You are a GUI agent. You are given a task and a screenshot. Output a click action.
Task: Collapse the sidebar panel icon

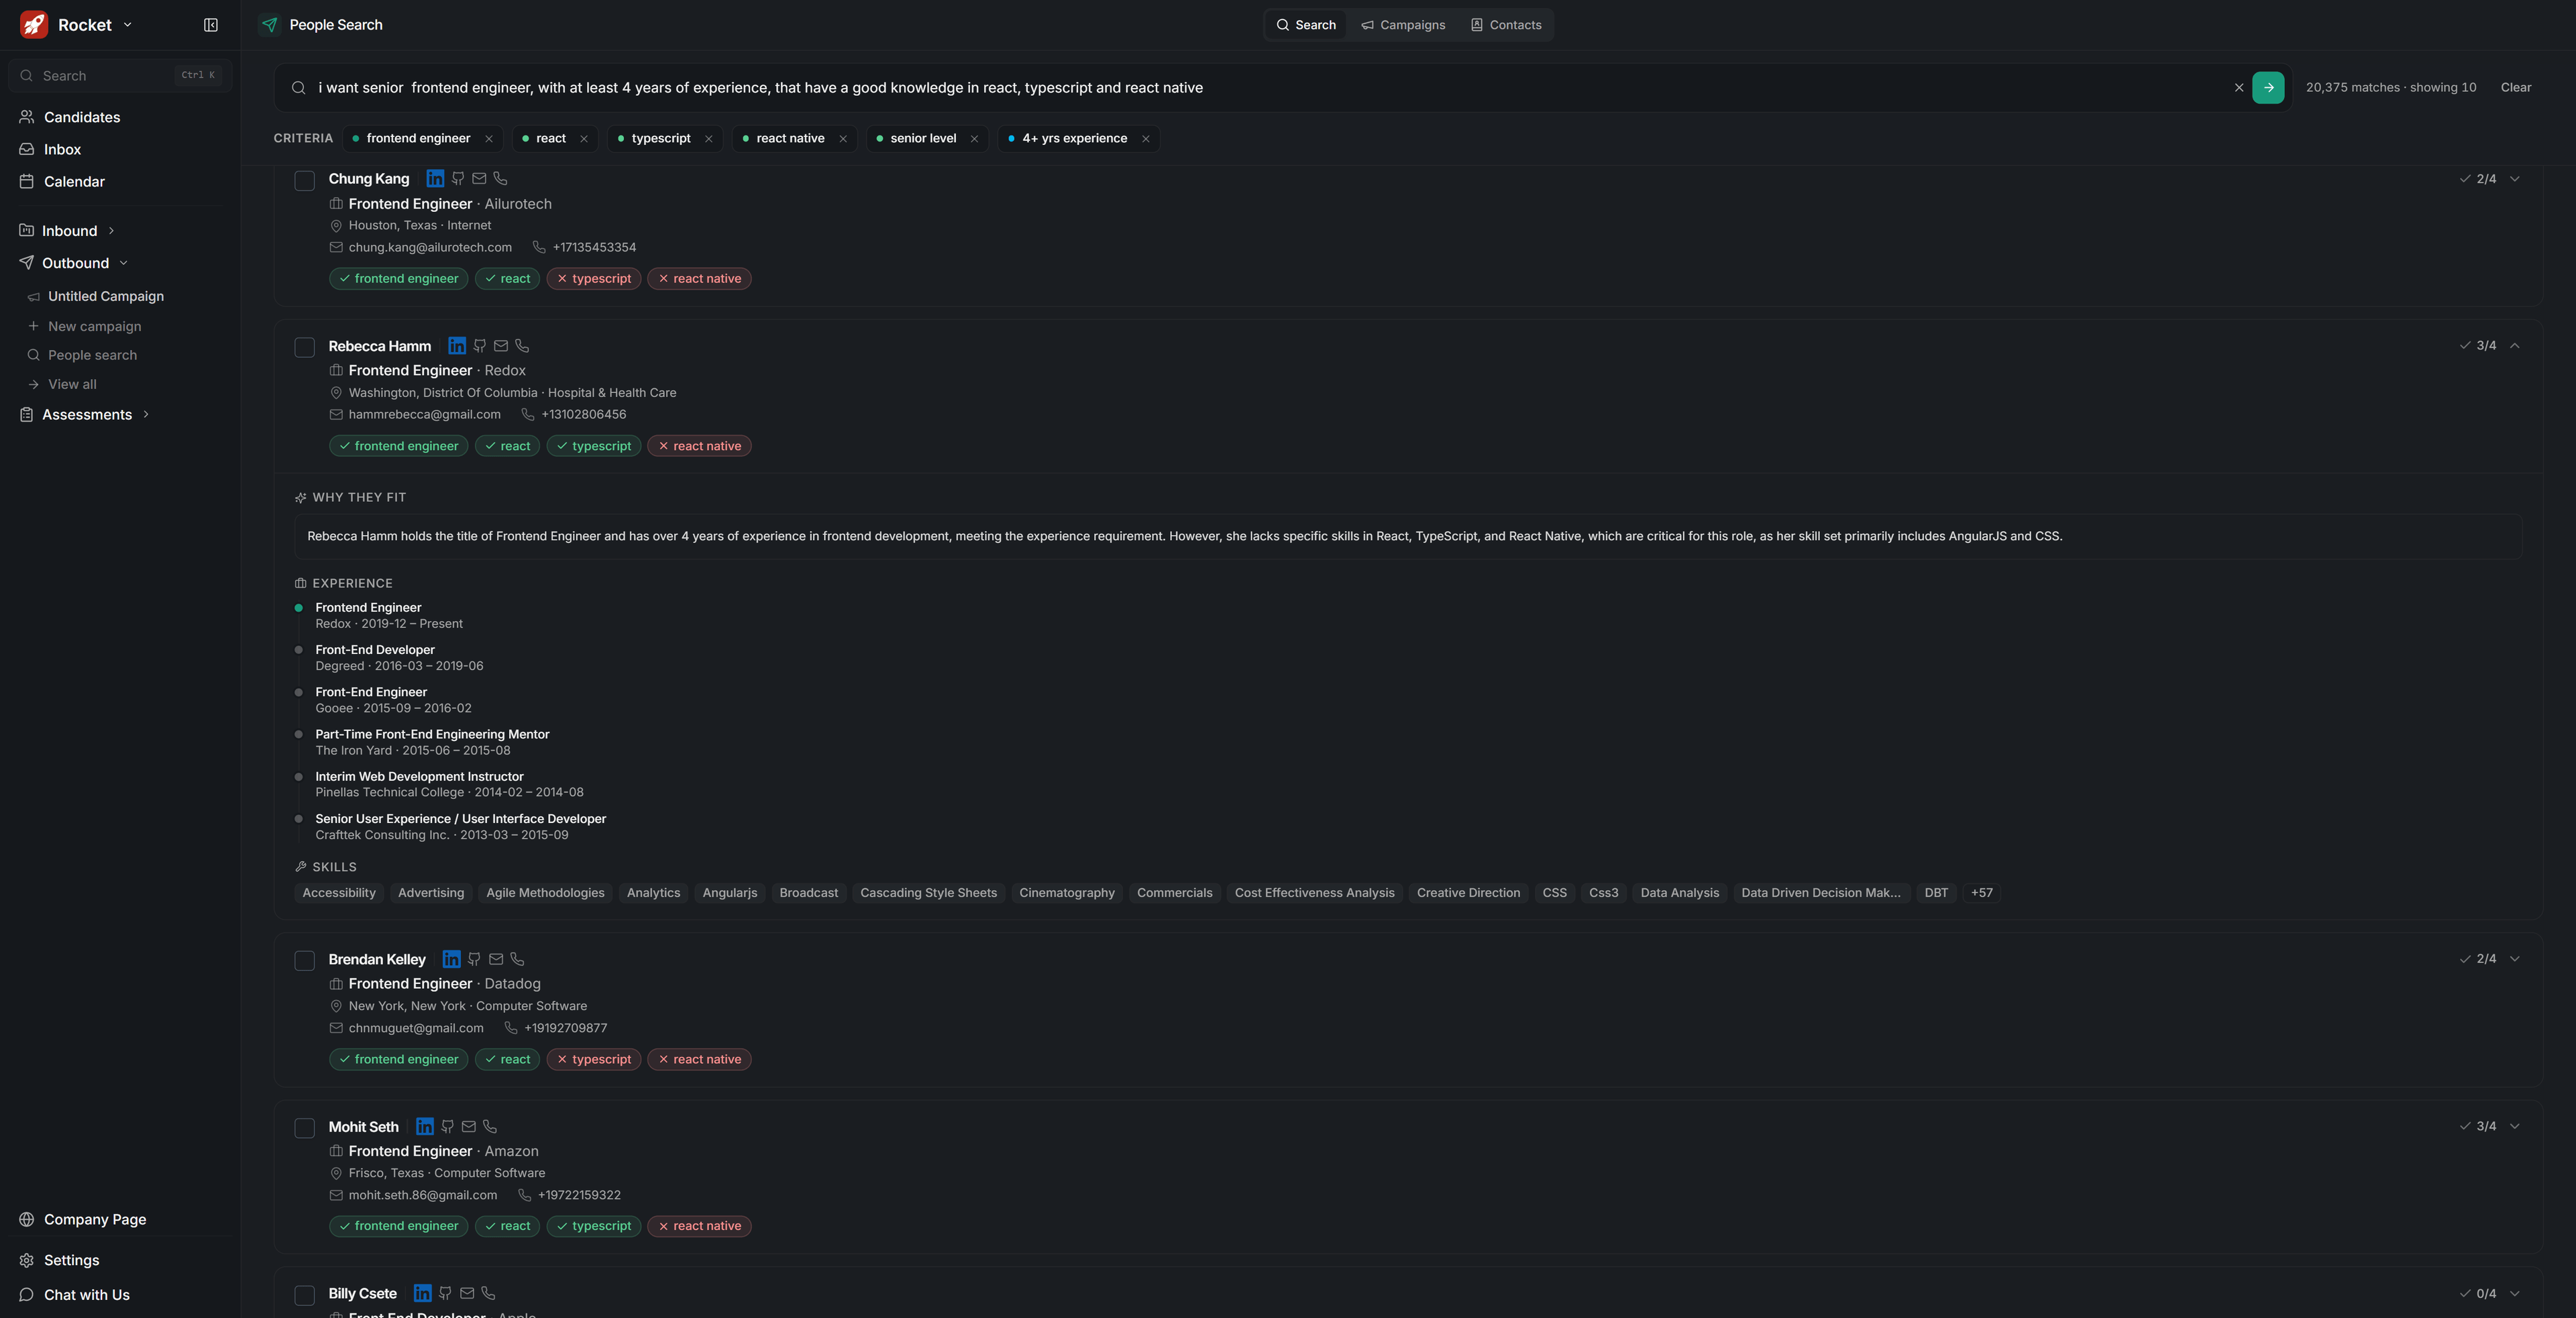pos(211,25)
